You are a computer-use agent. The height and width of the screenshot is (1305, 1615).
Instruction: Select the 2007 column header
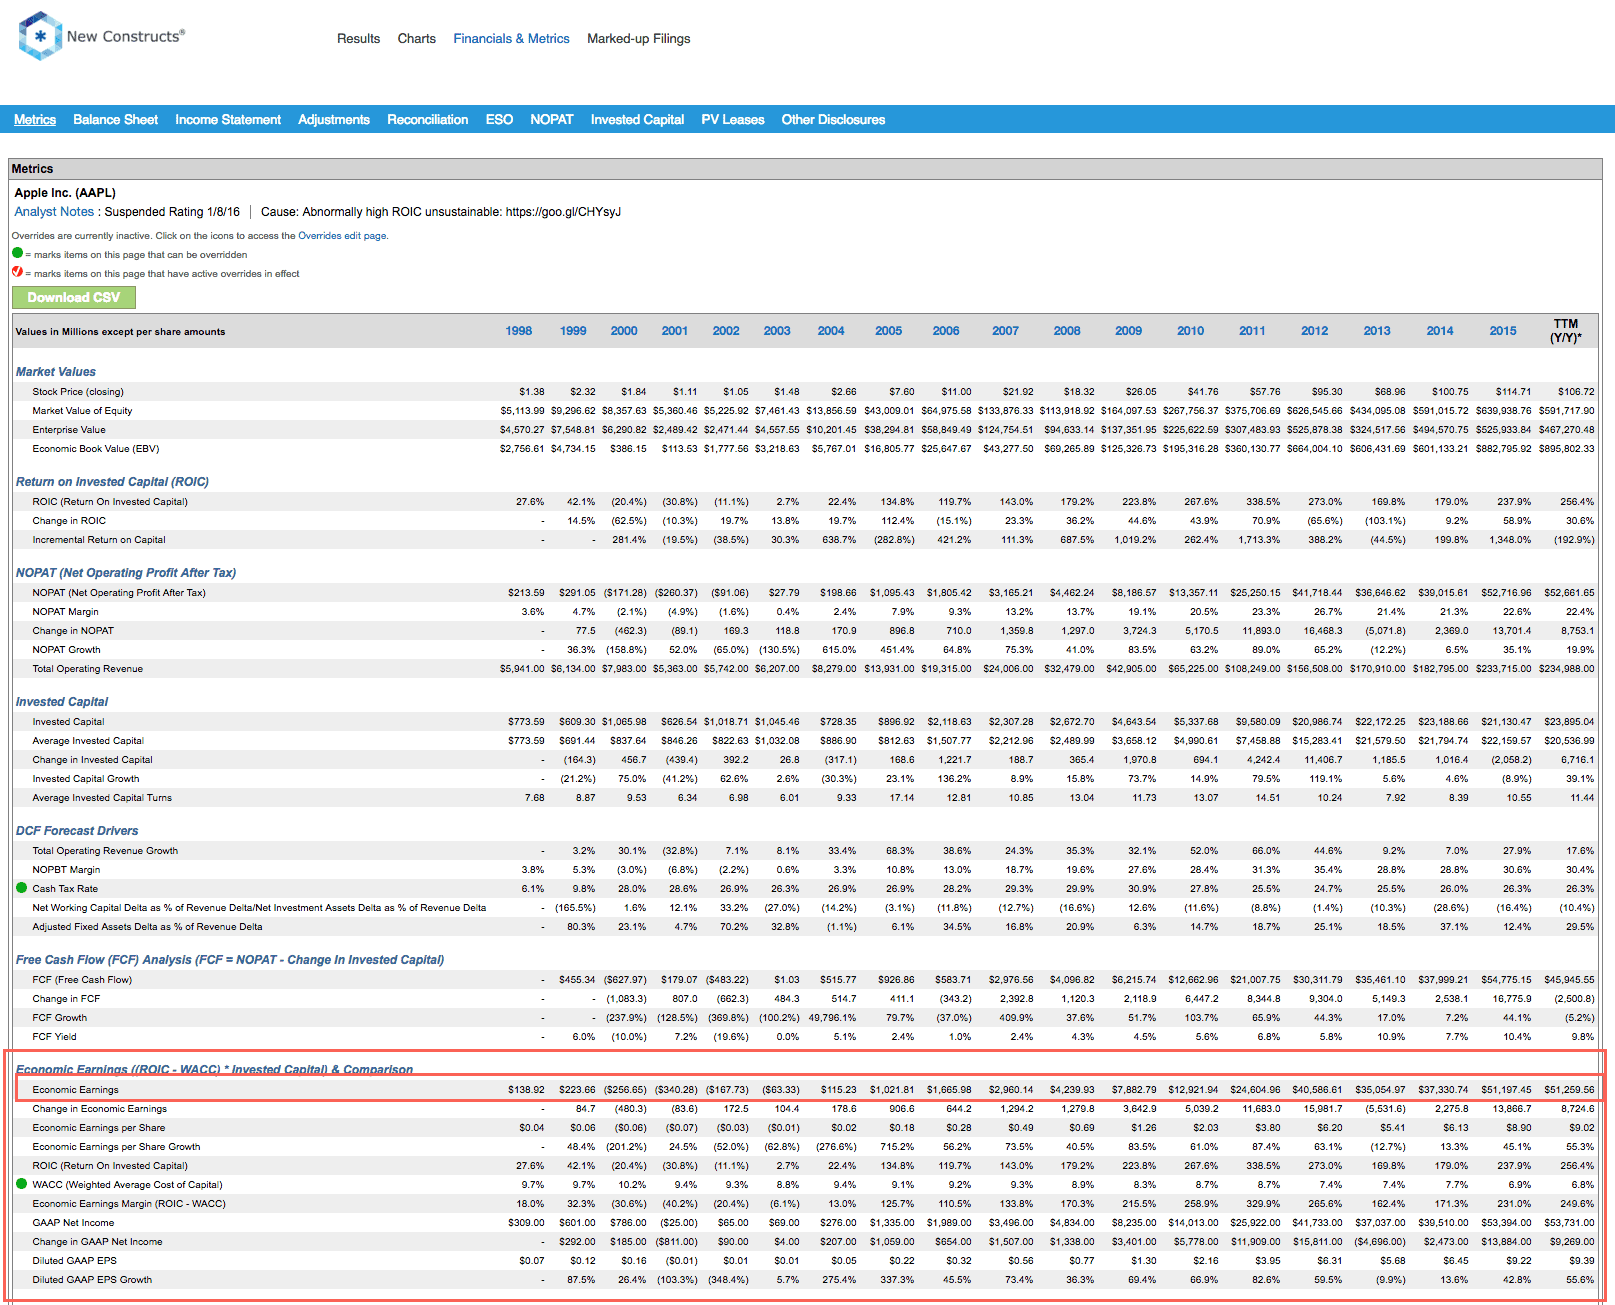[1006, 331]
